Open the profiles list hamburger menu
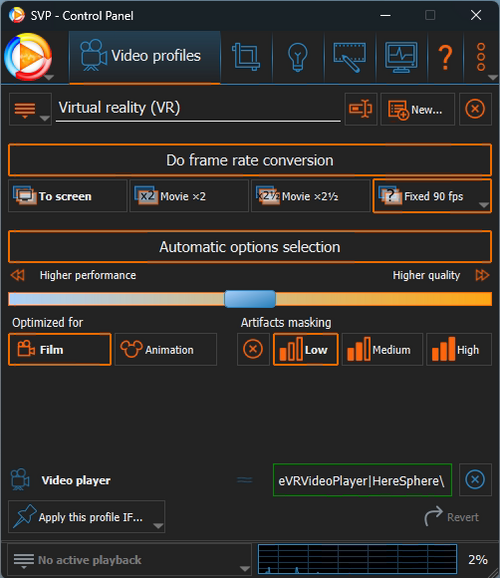Image resolution: width=500 pixels, height=578 pixels. 30,109
